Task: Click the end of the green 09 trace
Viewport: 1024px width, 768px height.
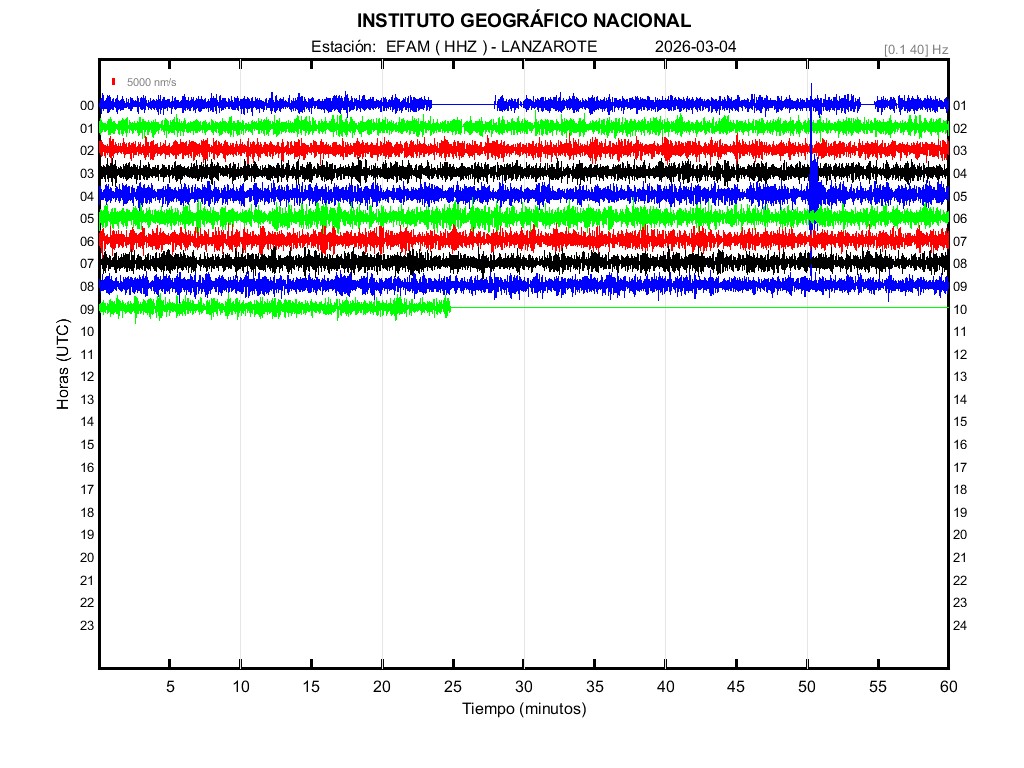Action: (449, 307)
